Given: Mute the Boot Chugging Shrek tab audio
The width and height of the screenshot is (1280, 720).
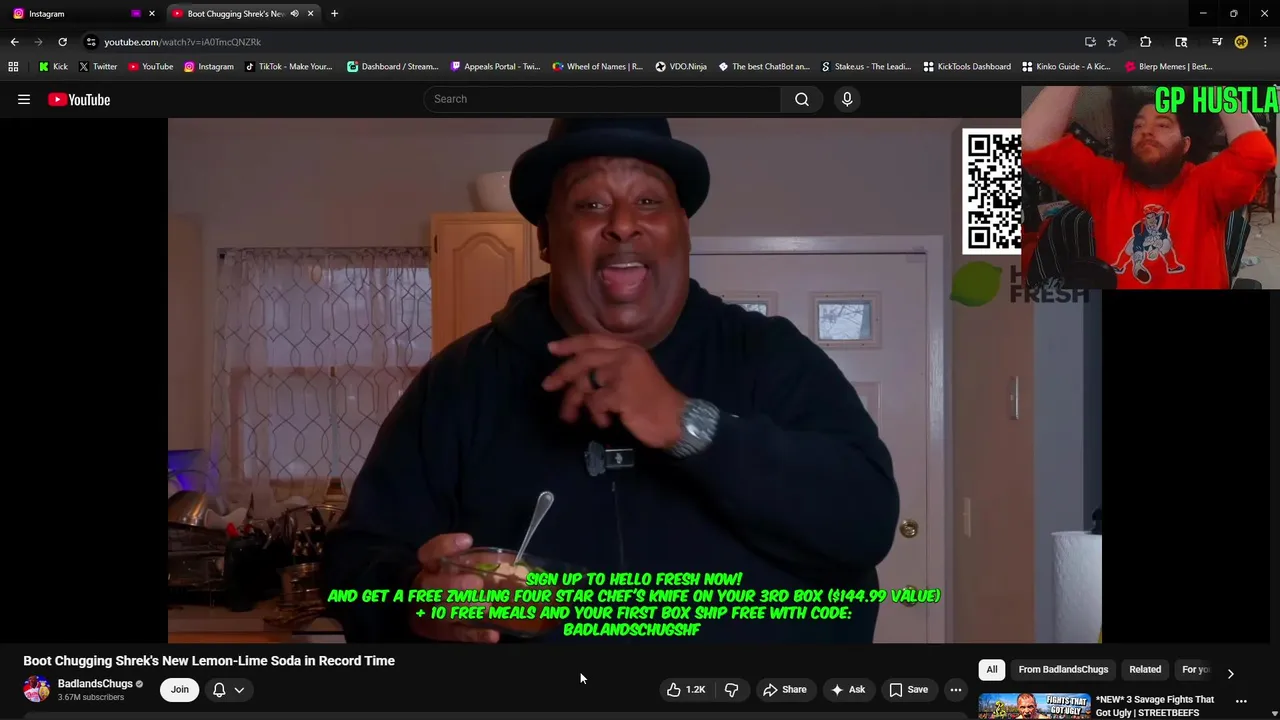Looking at the screenshot, I should 294,14.
